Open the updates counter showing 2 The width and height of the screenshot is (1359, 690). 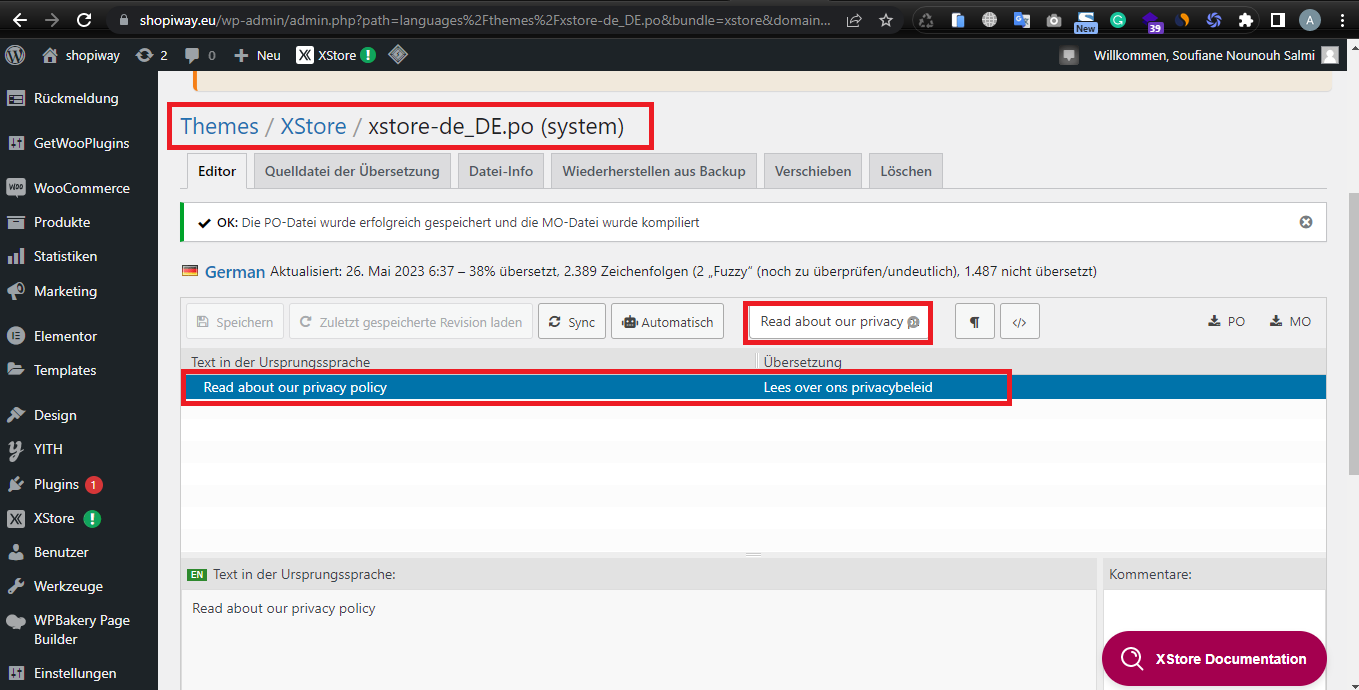coord(152,55)
